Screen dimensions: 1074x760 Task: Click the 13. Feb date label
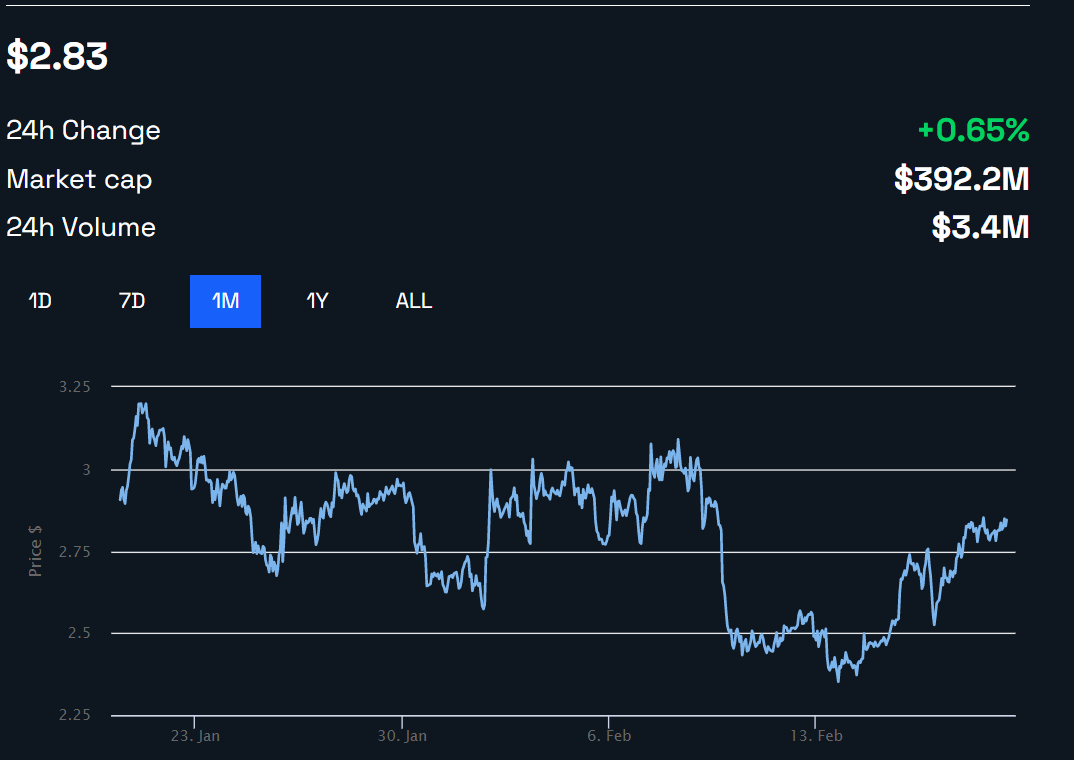click(816, 737)
